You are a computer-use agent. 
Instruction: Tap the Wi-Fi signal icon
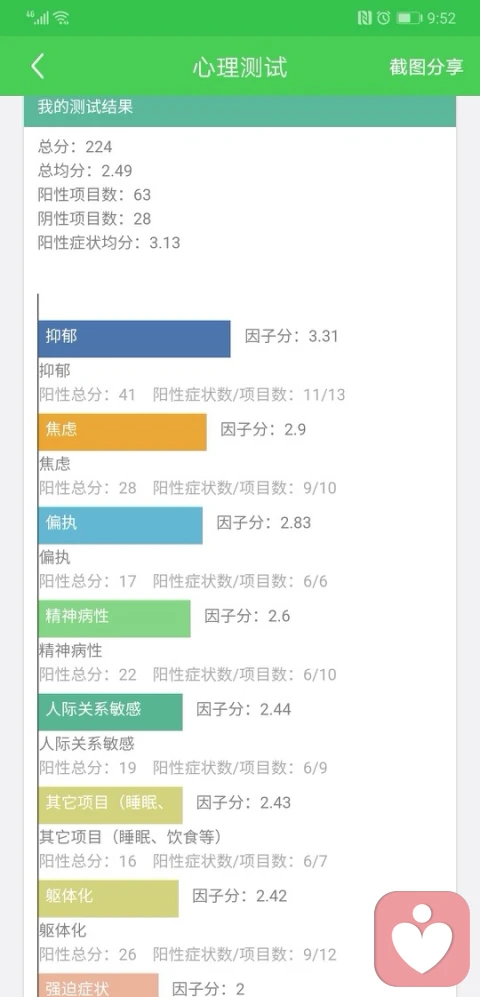61,18
